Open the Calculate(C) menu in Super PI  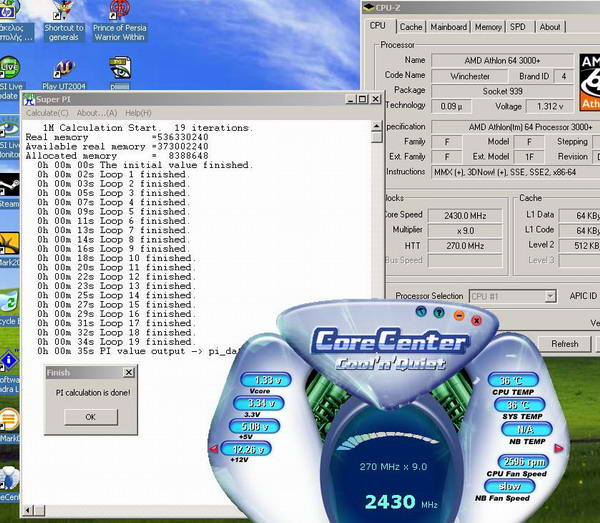(x=47, y=113)
